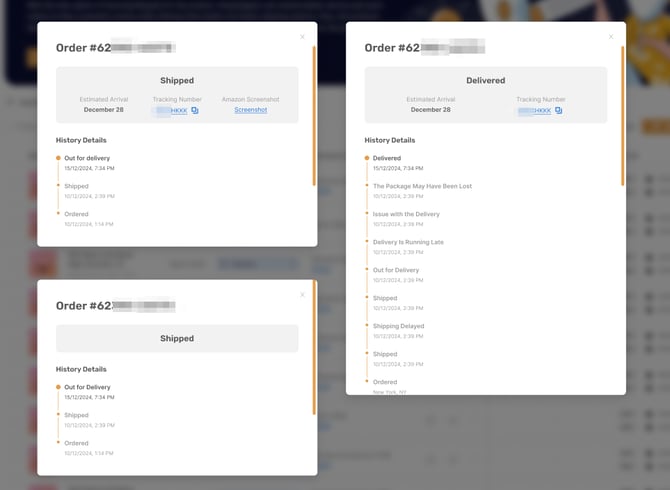Click "History Details" heading in Delivered card
Viewport: 670px width, 490px height.
tap(390, 140)
